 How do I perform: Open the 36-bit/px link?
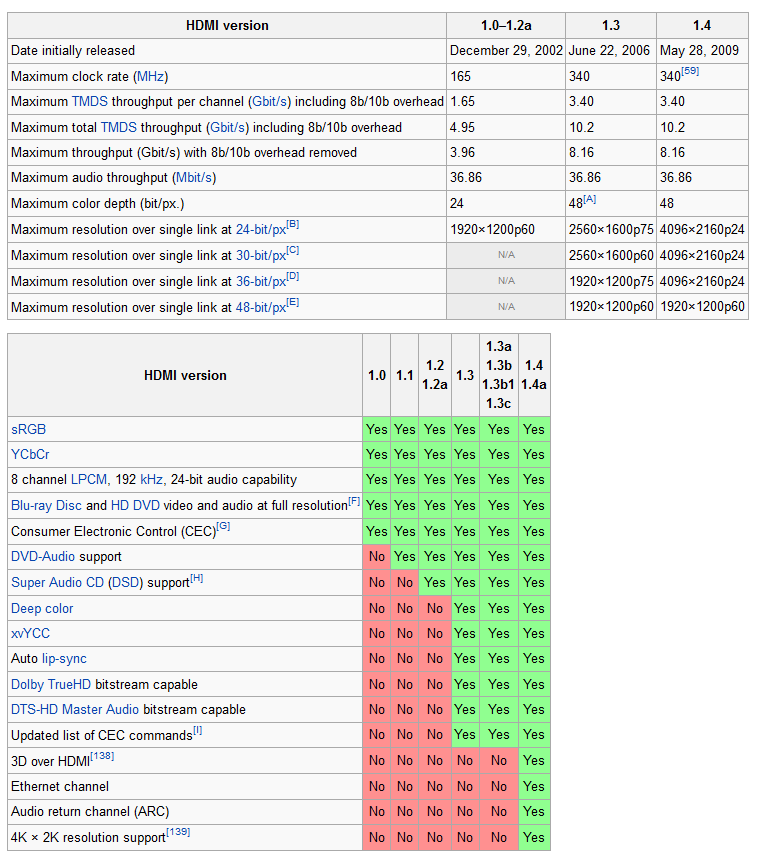point(261,281)
